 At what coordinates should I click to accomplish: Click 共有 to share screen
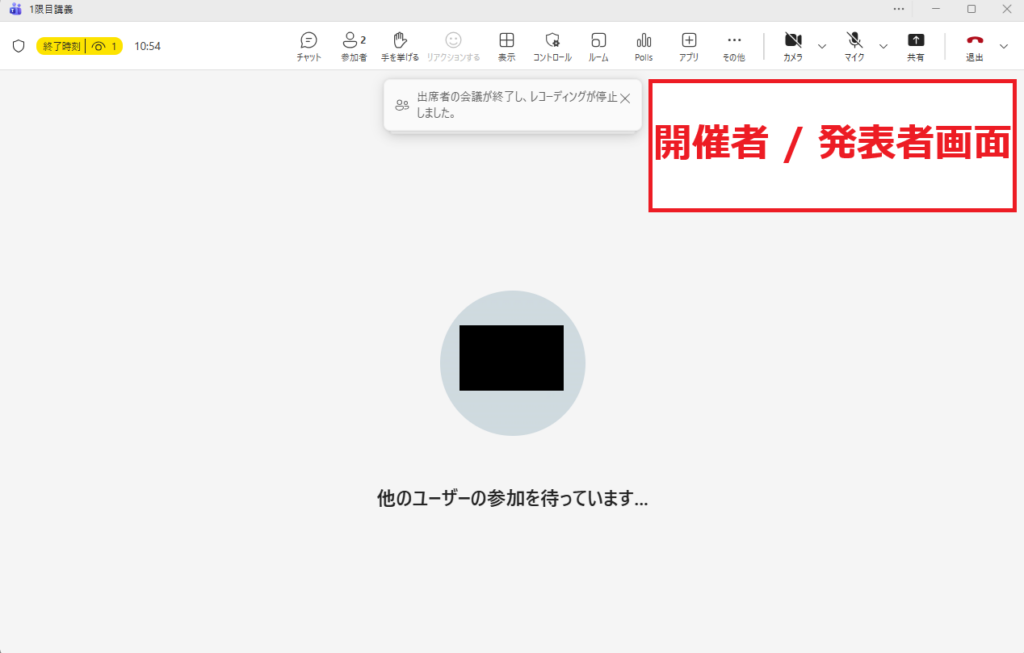pyautogui.click(x=915, y=46)
